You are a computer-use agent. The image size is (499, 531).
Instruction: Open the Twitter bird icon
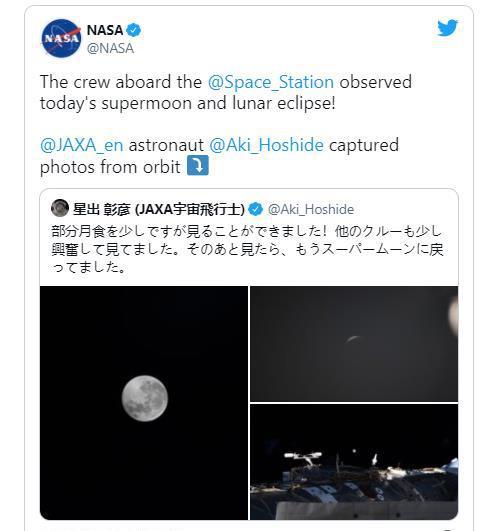pyautogui.click(x=447, y=28)
